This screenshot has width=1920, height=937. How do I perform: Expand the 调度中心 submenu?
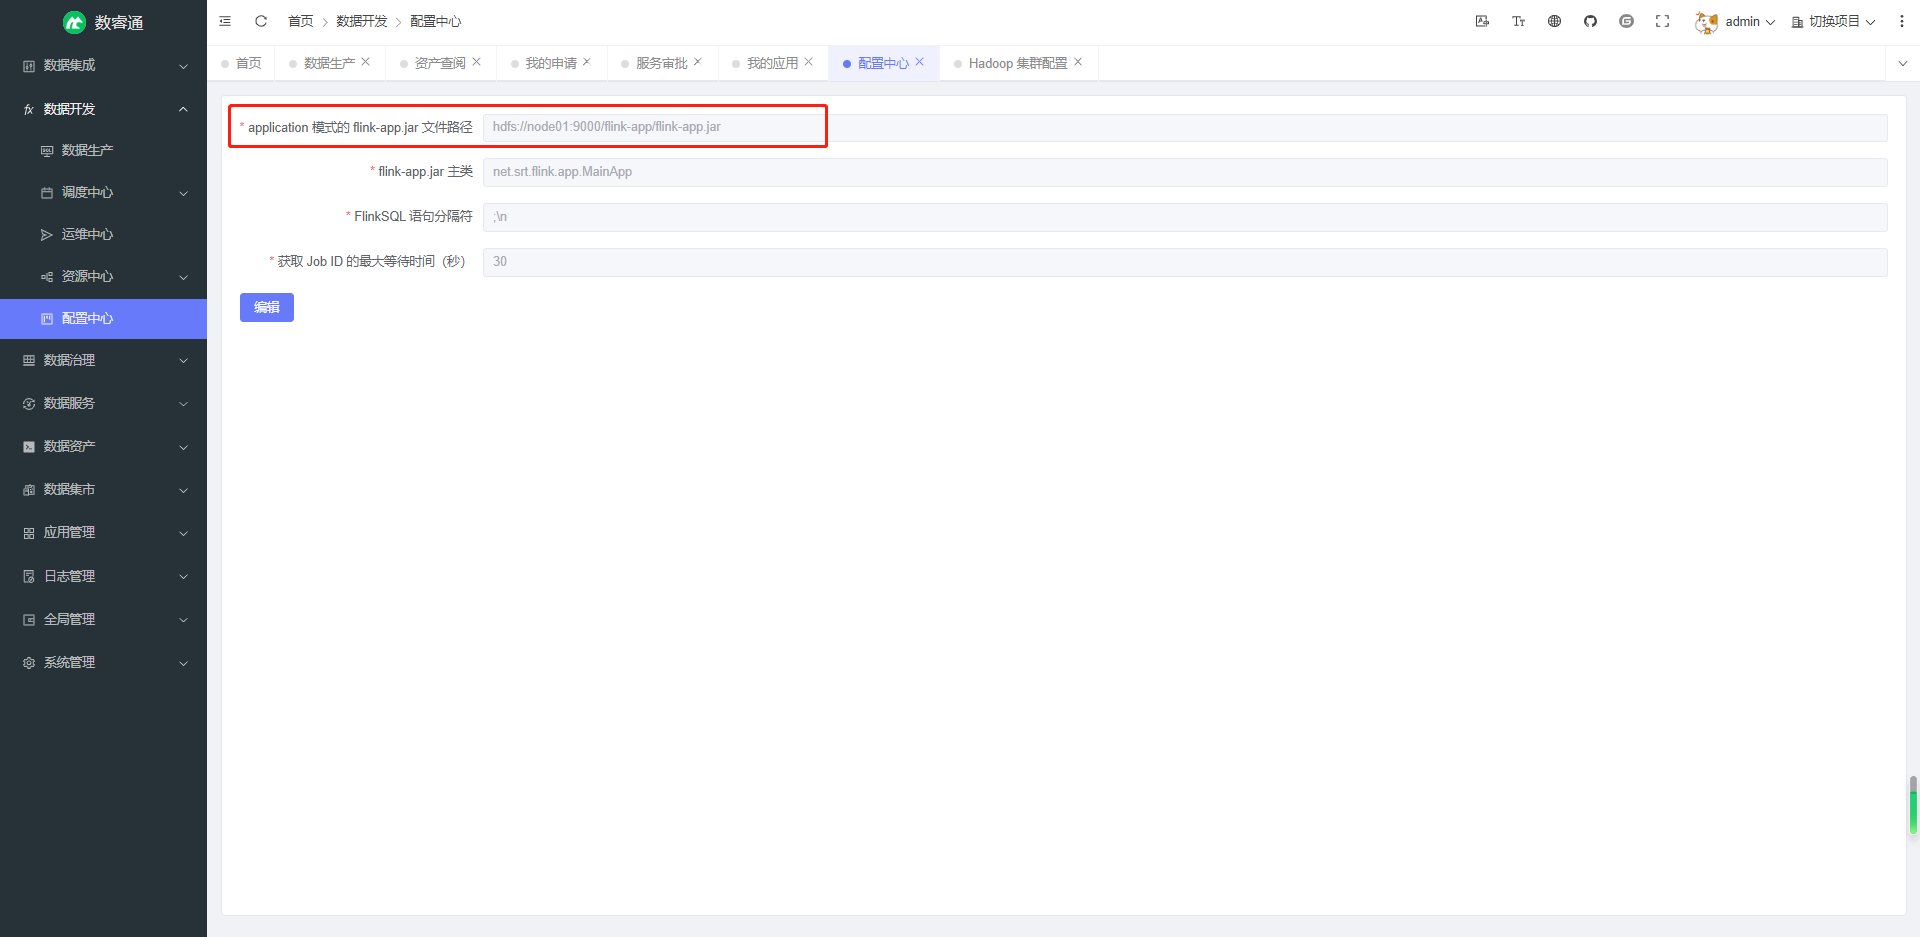[103, 193]
